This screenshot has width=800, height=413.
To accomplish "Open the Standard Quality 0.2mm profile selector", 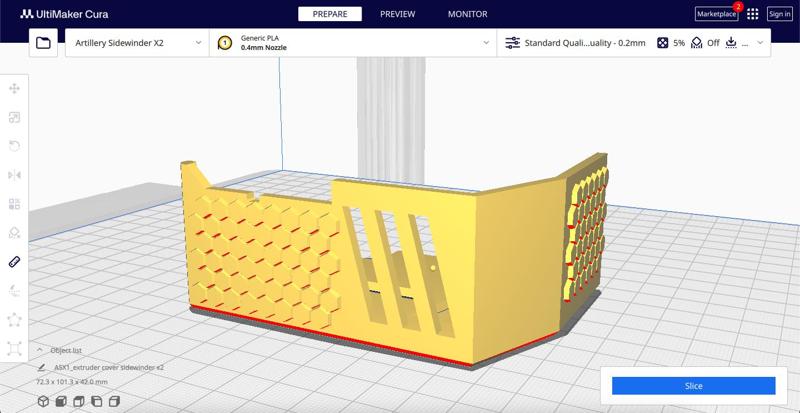I will tap(585, 43).
